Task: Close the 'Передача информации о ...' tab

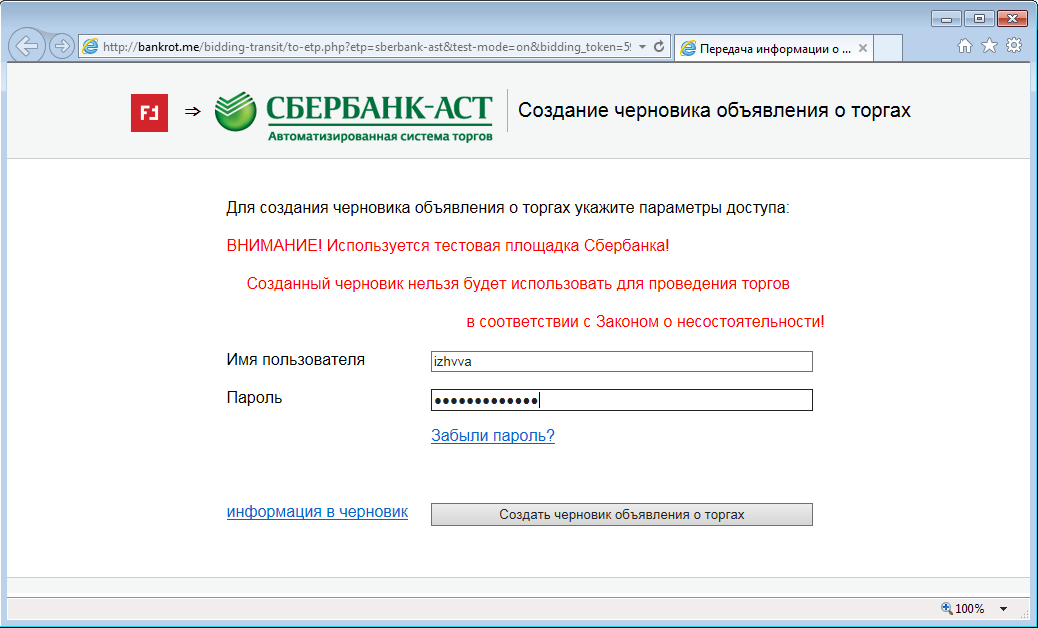Action: (x=863, y=48)
